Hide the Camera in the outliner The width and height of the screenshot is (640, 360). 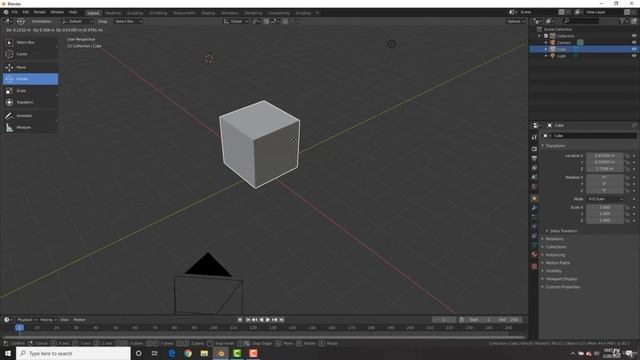pyautogui.click(x=634, y=42)
